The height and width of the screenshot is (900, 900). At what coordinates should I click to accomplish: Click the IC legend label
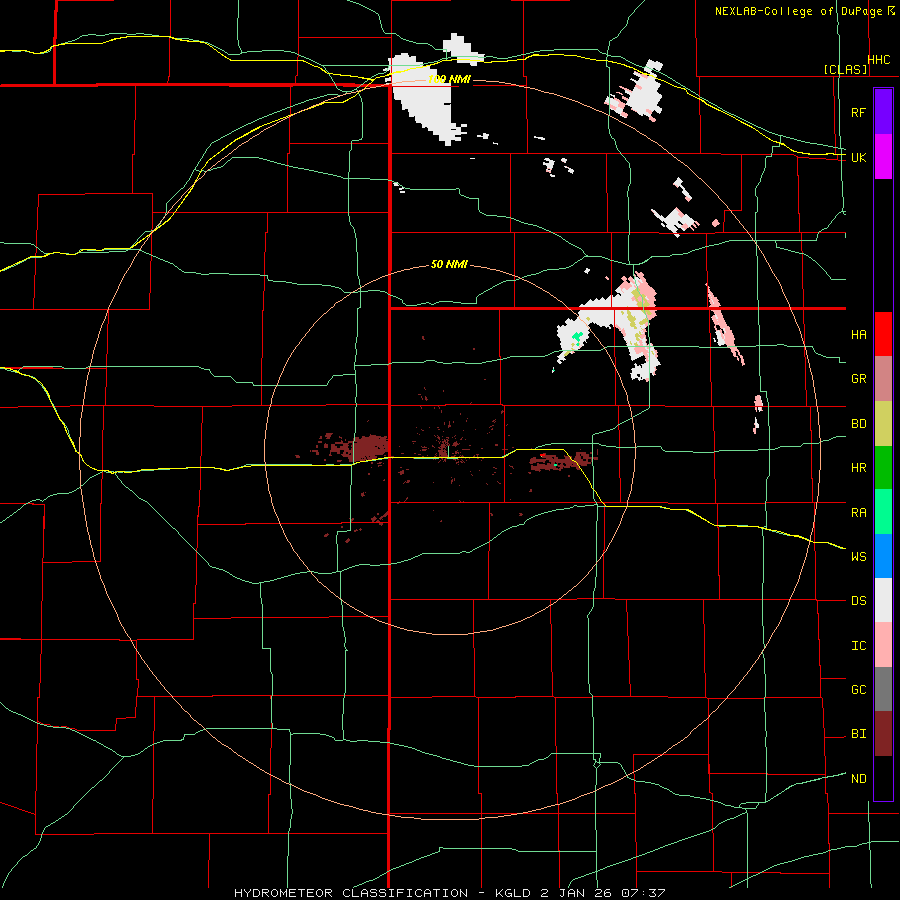coord(858,646)
